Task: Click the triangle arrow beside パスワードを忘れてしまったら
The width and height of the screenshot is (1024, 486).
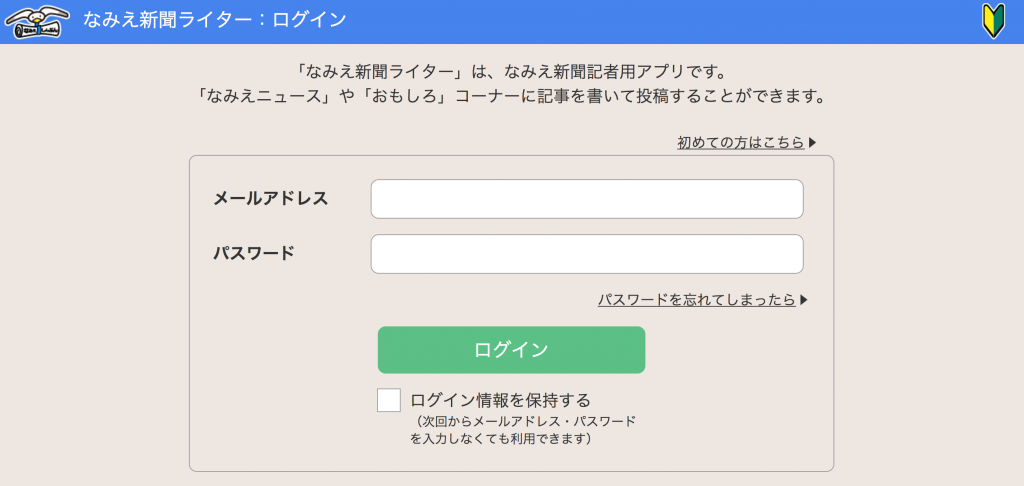Action: 804,300
